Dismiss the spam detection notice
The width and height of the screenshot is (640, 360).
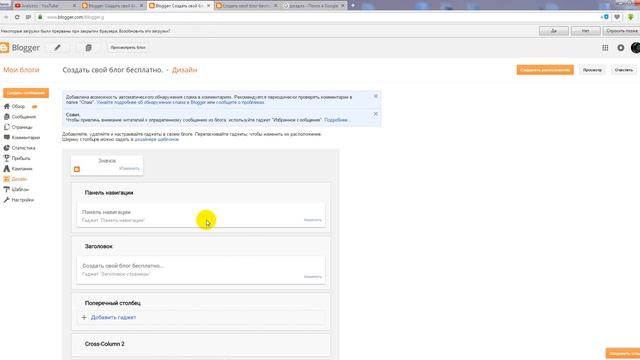[x=376, y=96]
